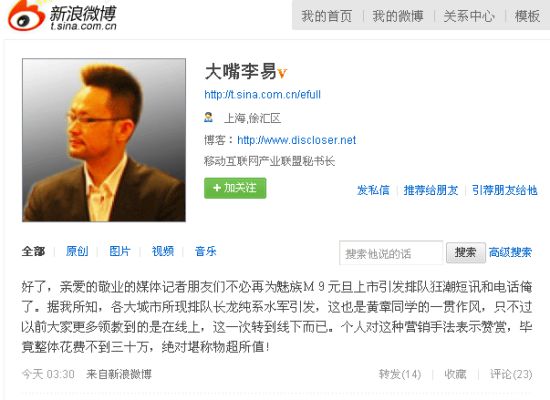Switch to the 视频 tab
Image resolution: width=550 pixels, height=400 pixels.
tap(163, 251)
